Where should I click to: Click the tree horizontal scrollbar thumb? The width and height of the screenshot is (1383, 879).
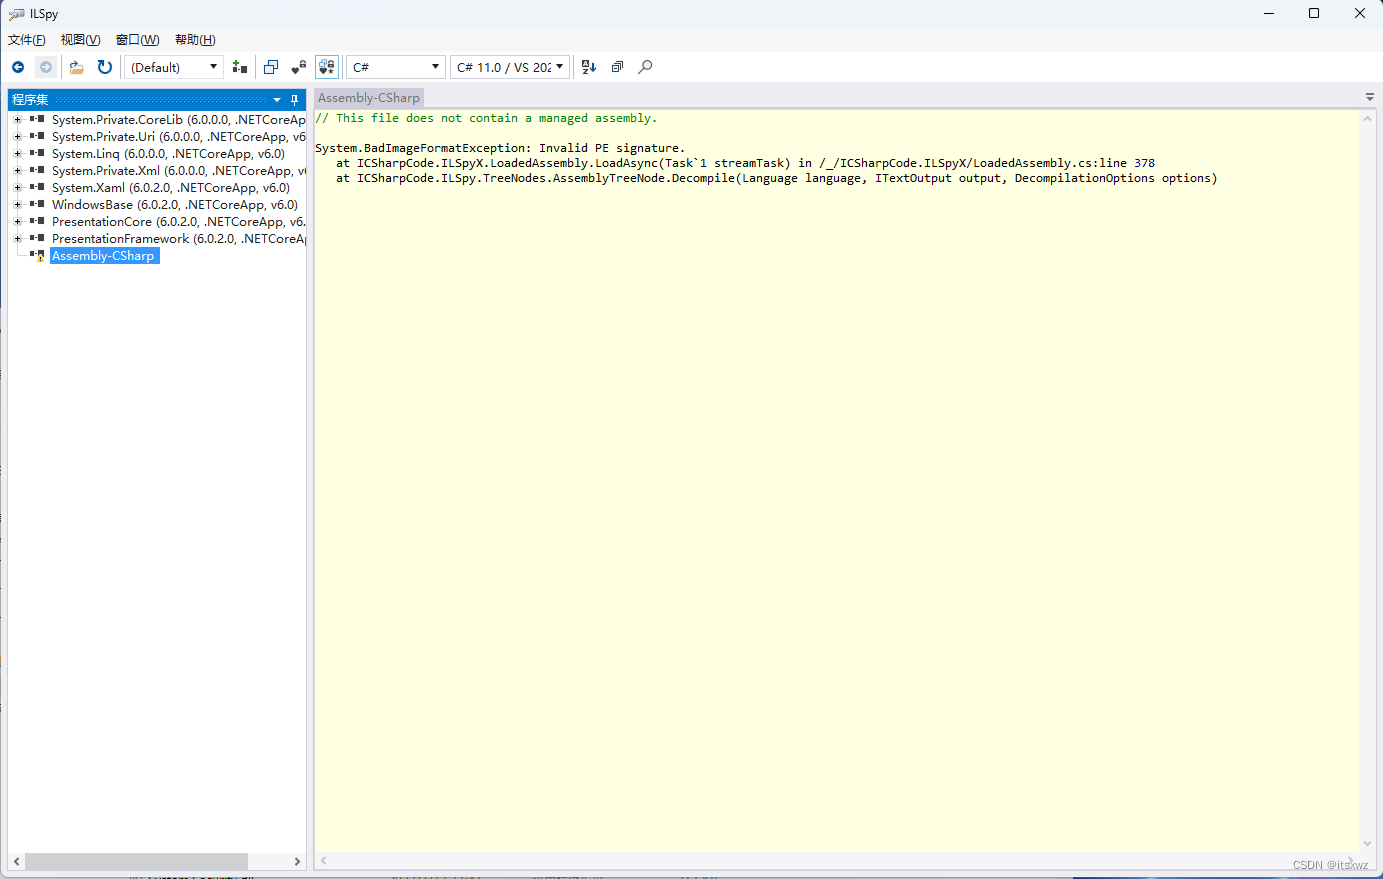tap(136, 862)
